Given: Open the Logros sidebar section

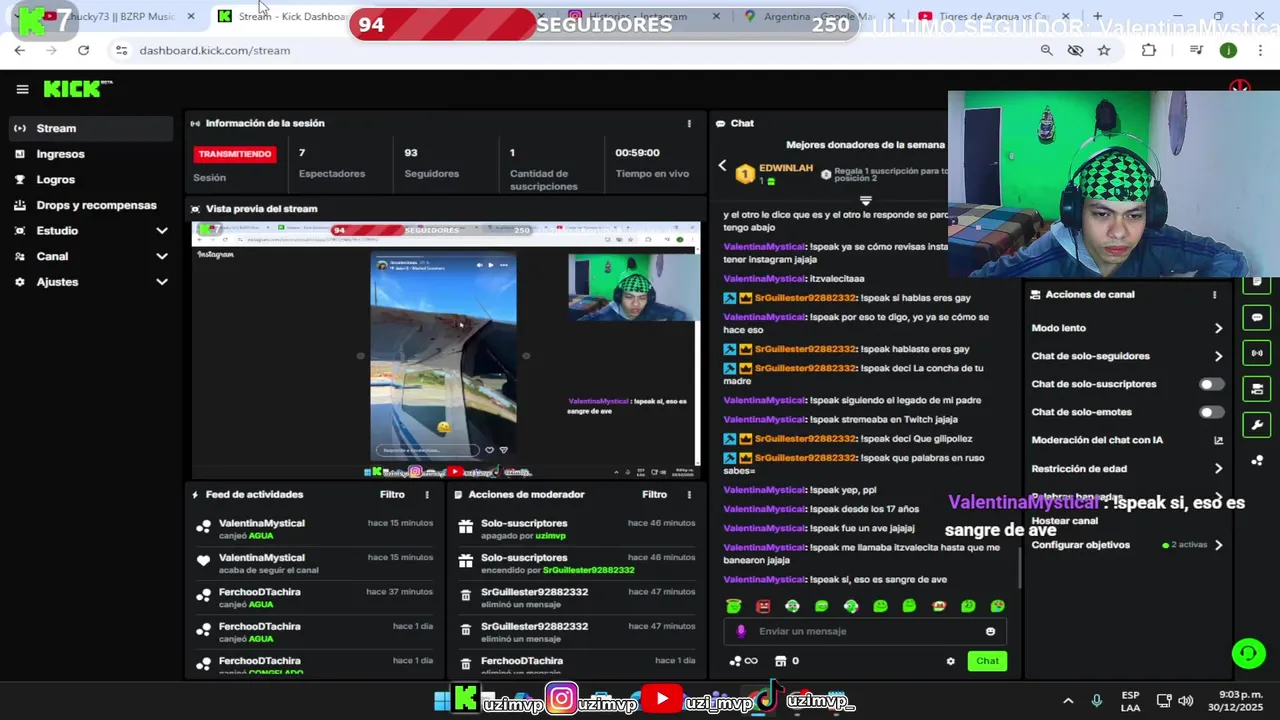Looking at the screenshot, I should click(90, 180).
